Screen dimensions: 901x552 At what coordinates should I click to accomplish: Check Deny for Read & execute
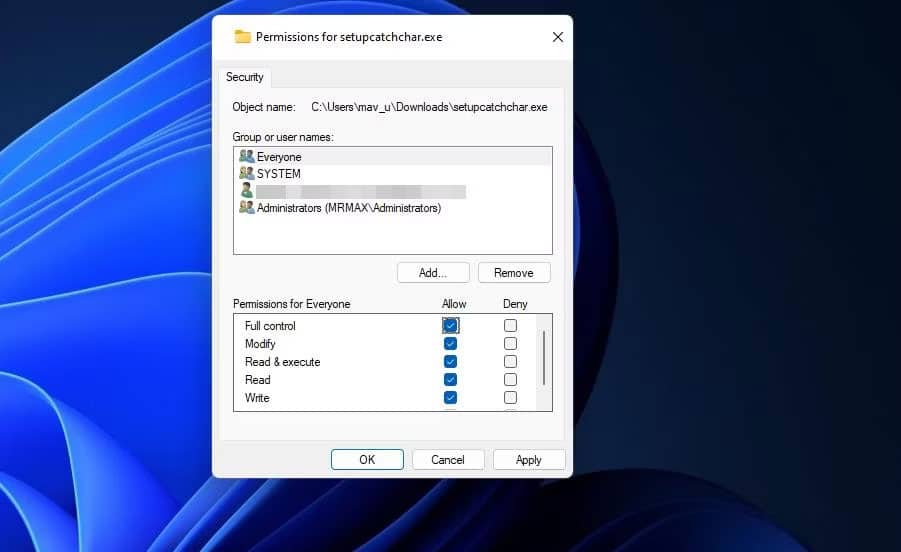[x=510, y=361]
